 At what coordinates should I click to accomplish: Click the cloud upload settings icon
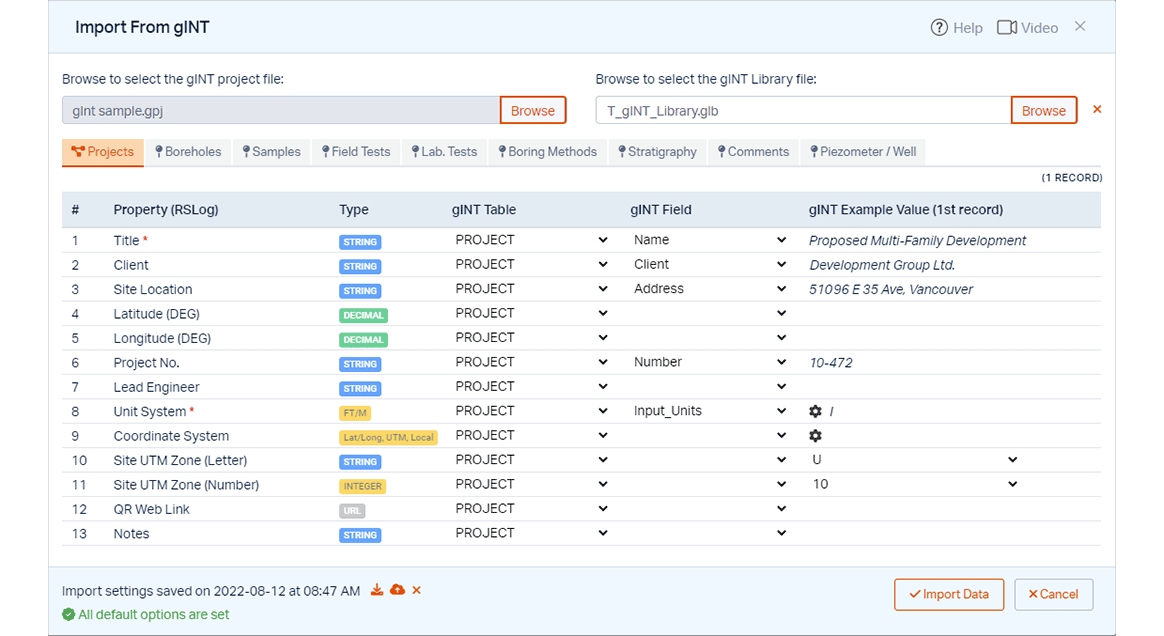coord(397,590)
